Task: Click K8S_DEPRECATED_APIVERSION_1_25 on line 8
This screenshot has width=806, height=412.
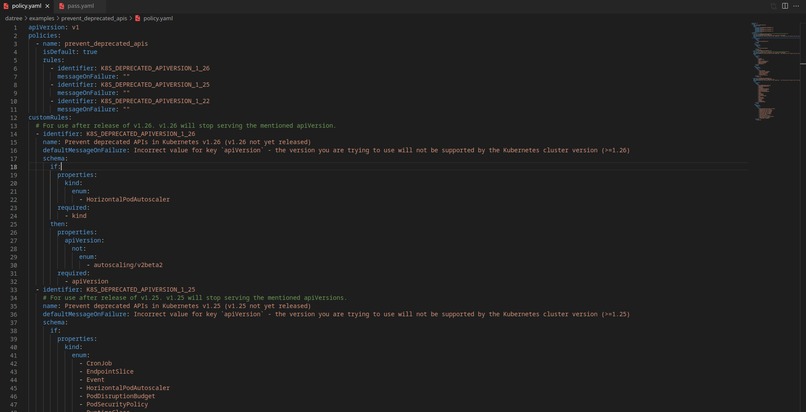Action: point(155,85)
